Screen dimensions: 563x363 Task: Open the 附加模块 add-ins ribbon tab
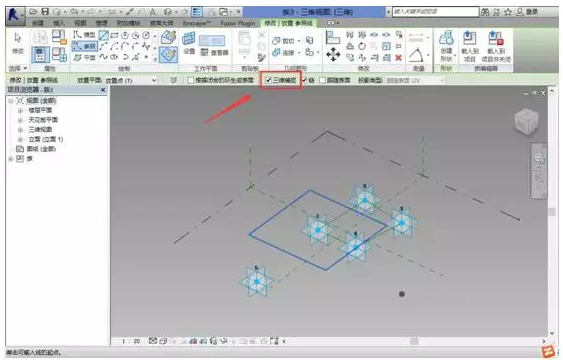[x=128, y=23]
